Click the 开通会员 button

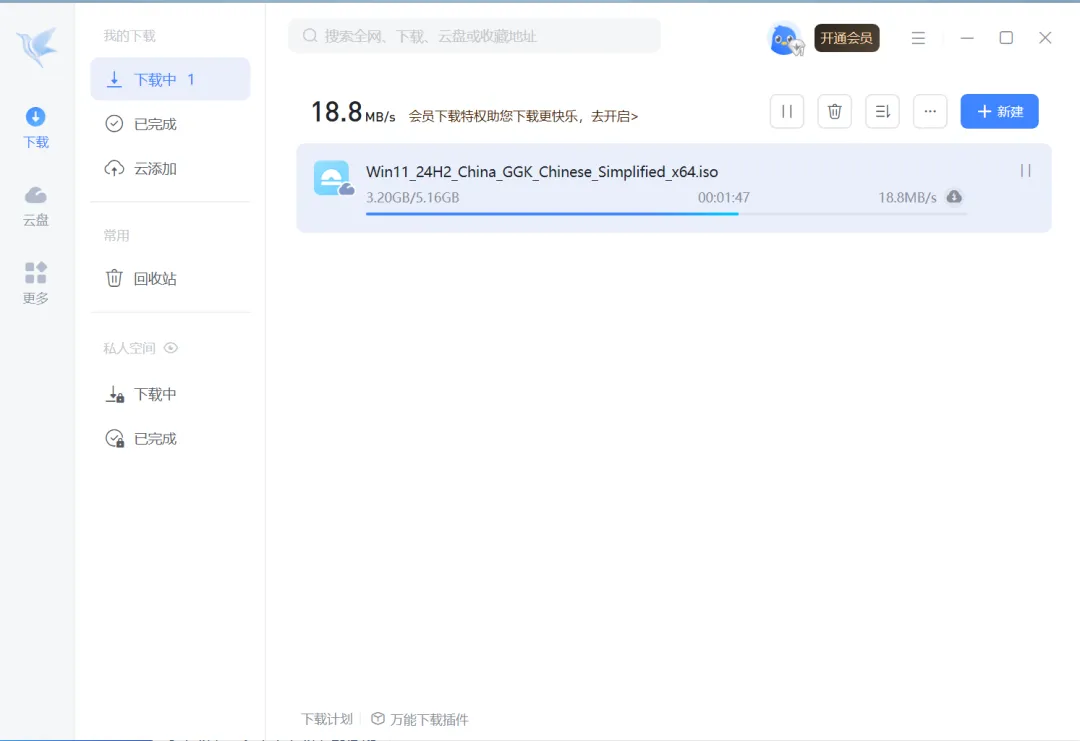point(847,38)
